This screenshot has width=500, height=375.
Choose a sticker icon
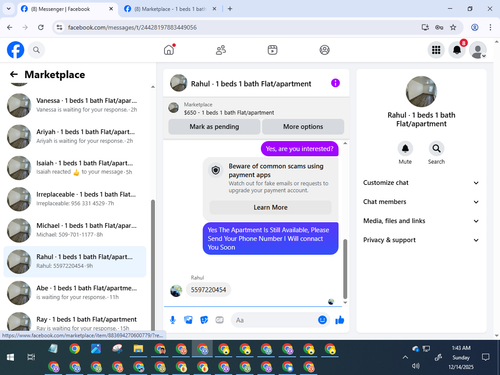(204, 320)
